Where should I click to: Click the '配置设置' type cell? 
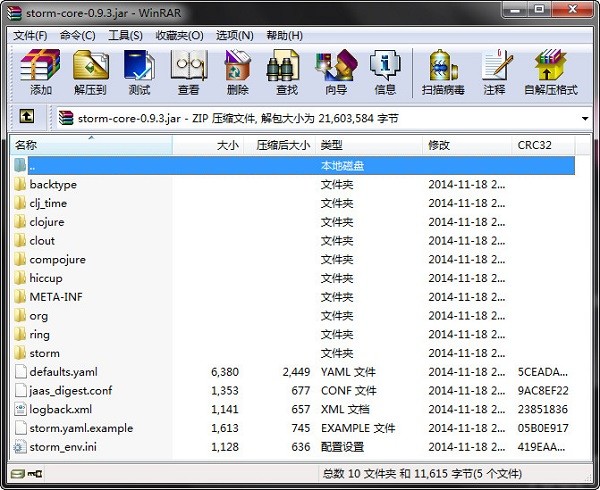(x=342, y=447)
